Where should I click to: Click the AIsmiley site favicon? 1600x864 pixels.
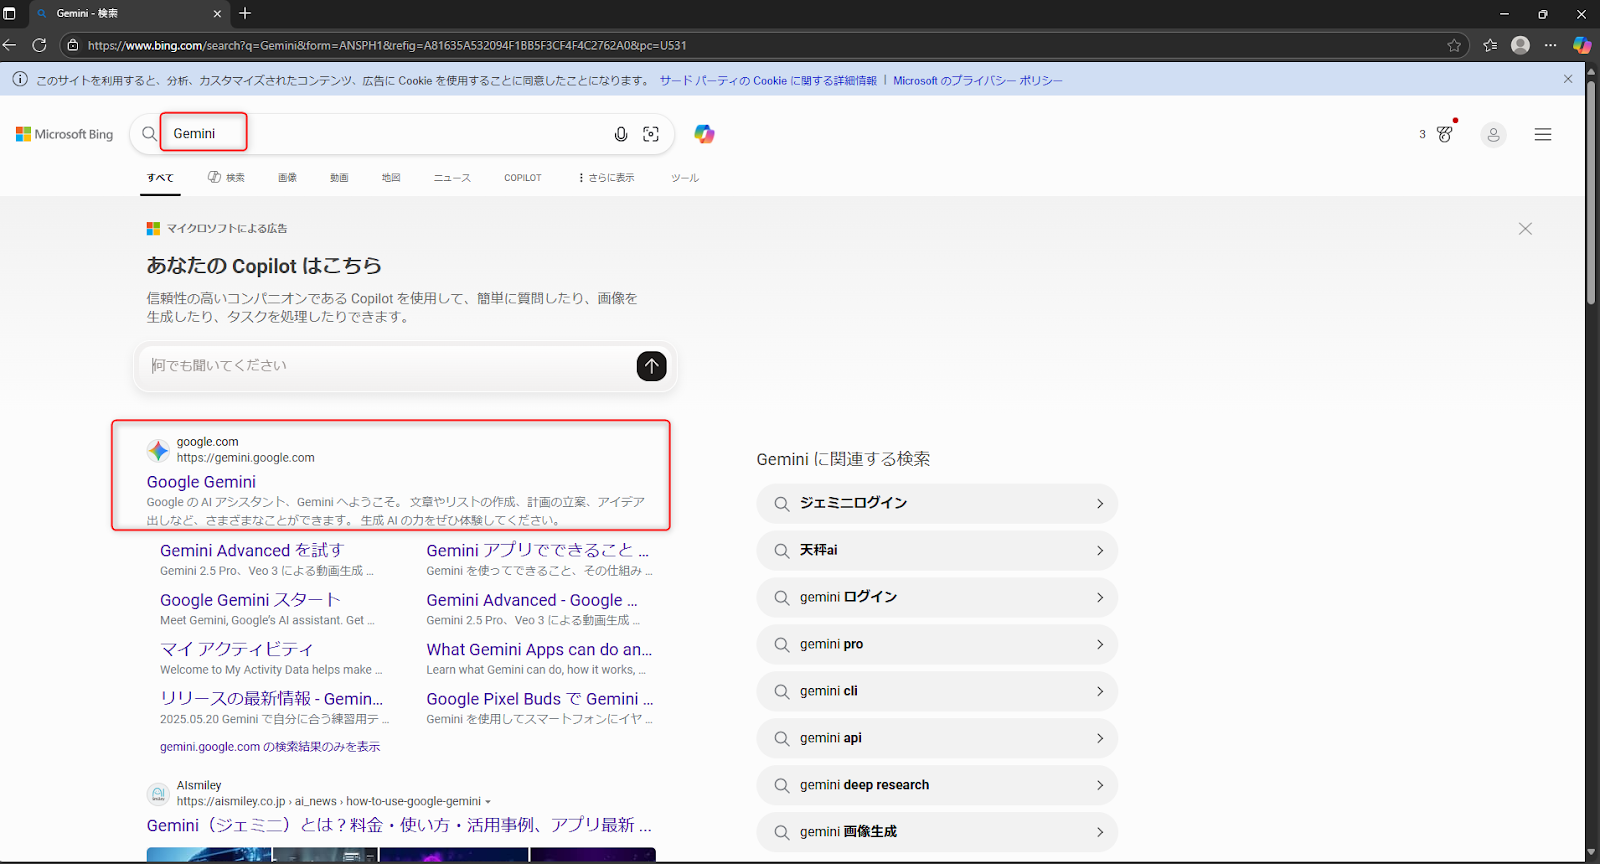point(158,794)
